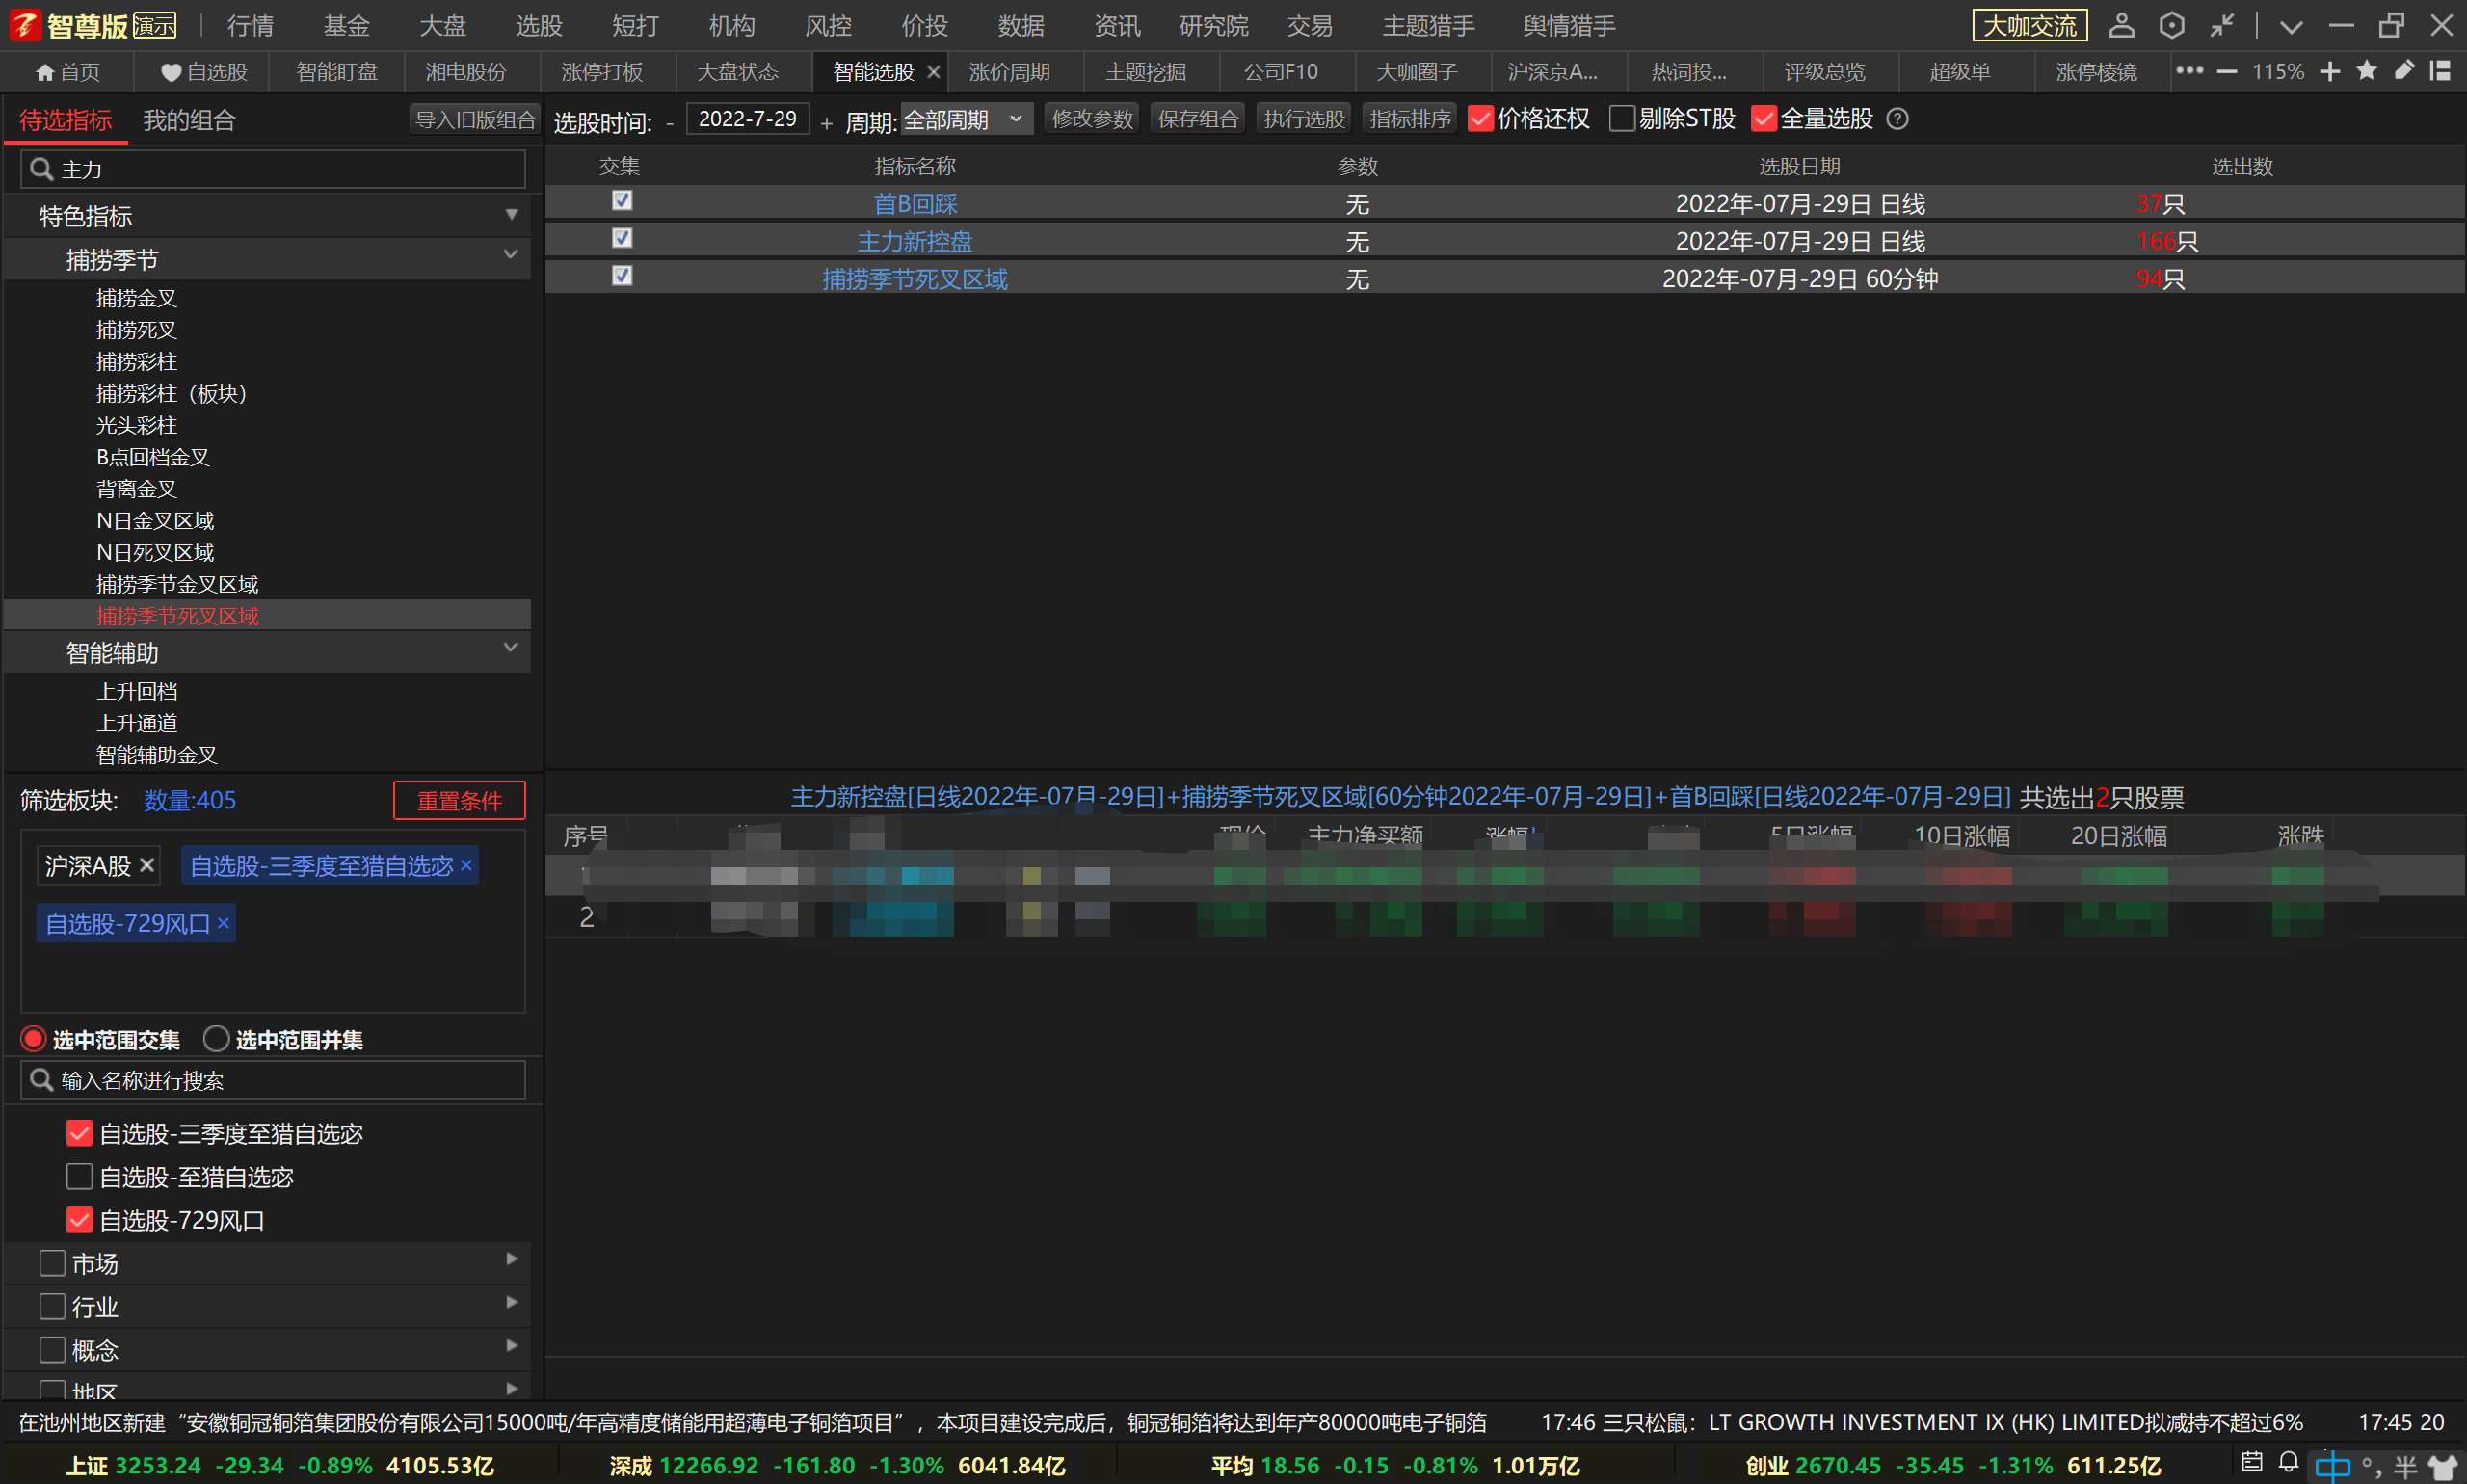Click 导入旧版组合 button
Viewport: 2467px width, 1484px height.
(475, 120)
